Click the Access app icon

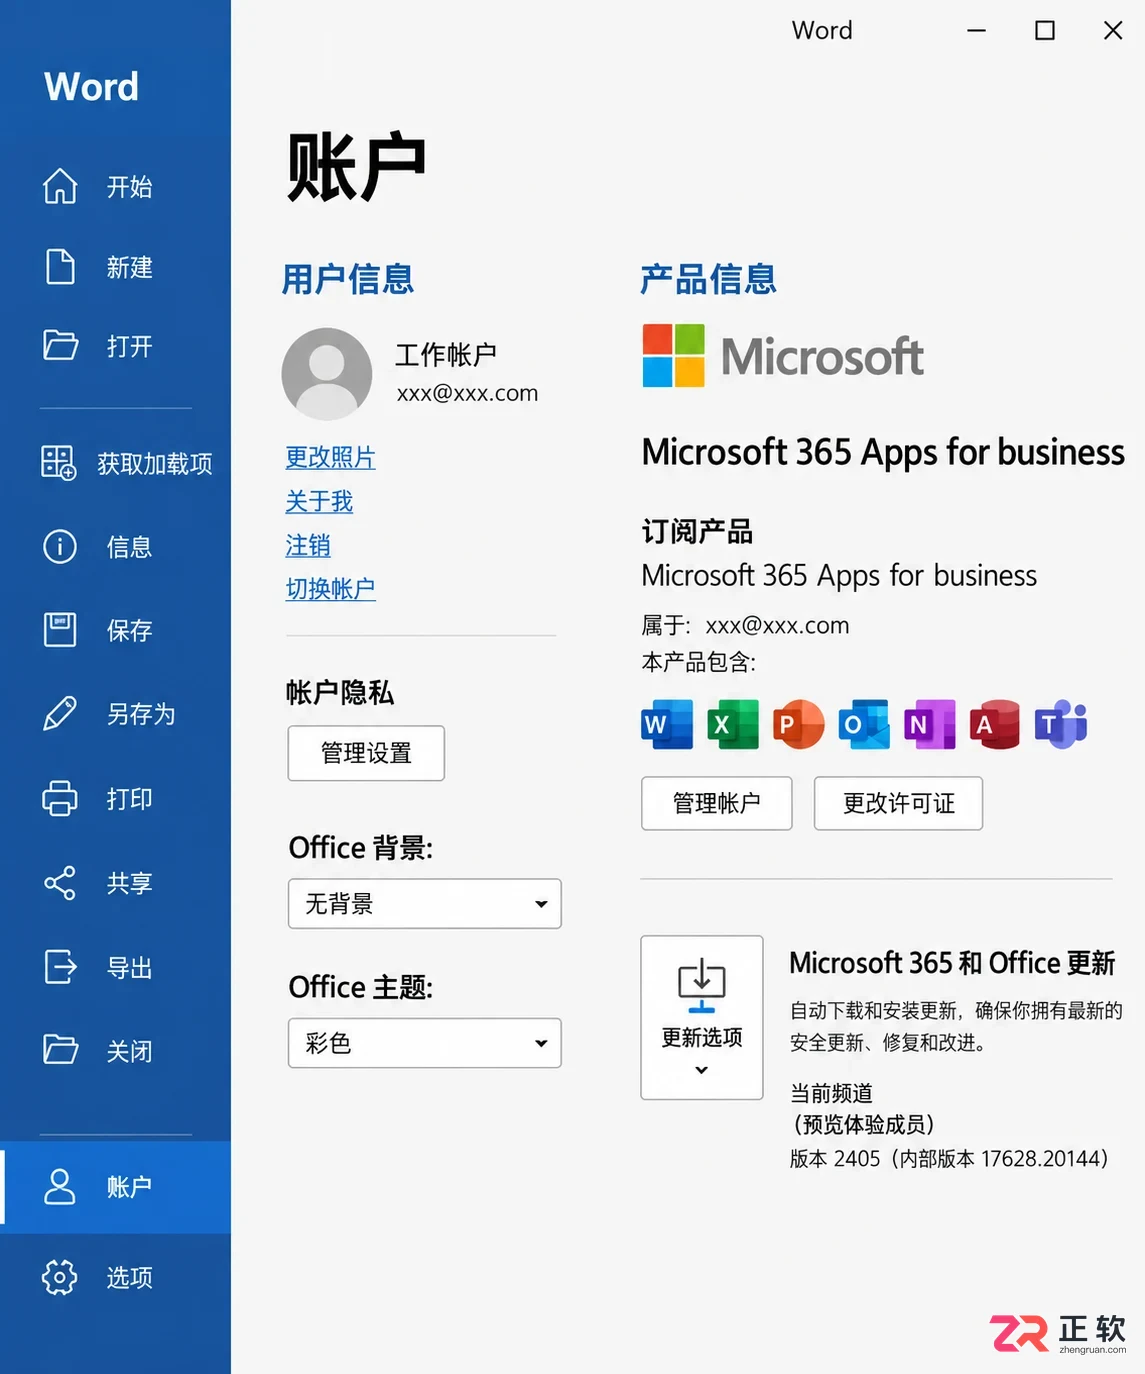click(994, 724)
